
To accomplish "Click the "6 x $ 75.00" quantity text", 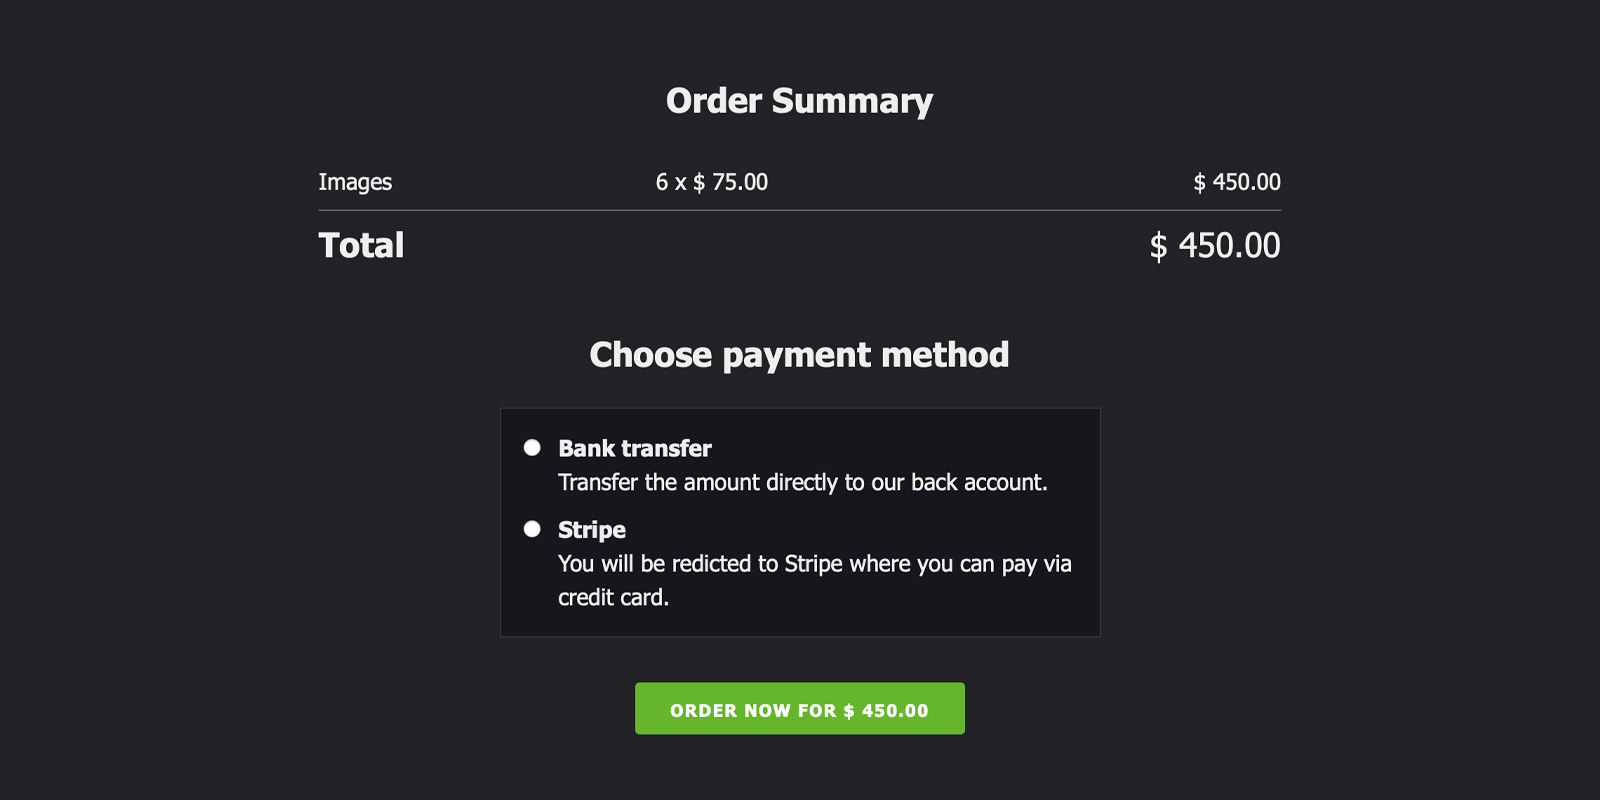I will pos(711,182).
